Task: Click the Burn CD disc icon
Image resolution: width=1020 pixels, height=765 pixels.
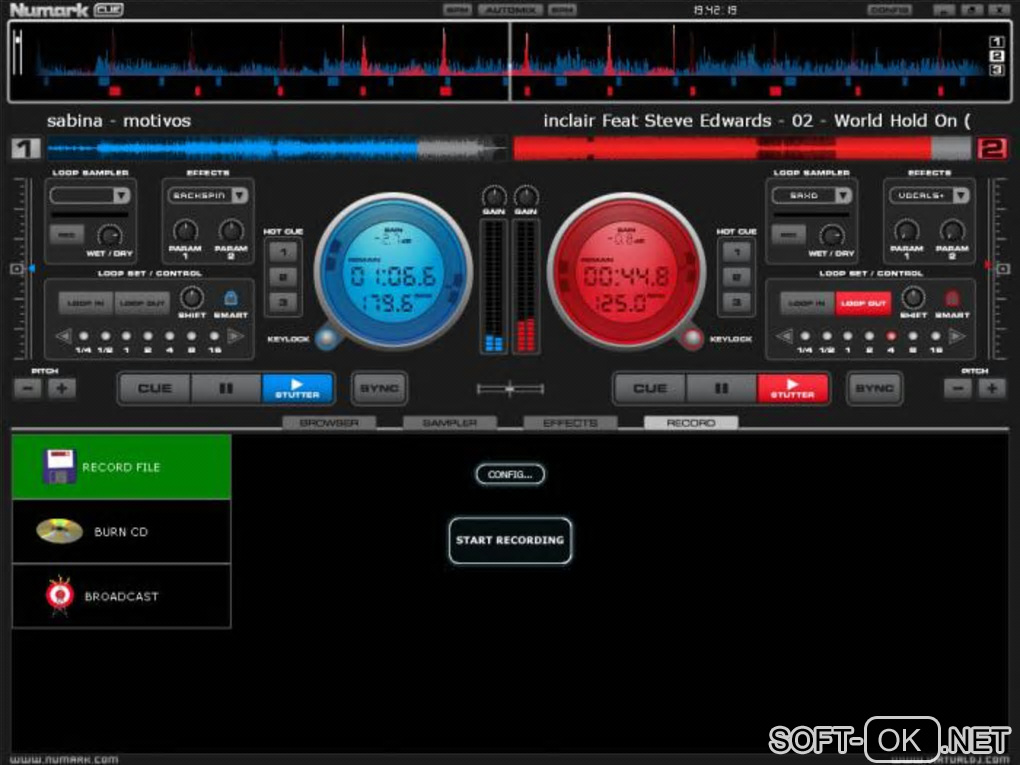Action: point(59,531)
